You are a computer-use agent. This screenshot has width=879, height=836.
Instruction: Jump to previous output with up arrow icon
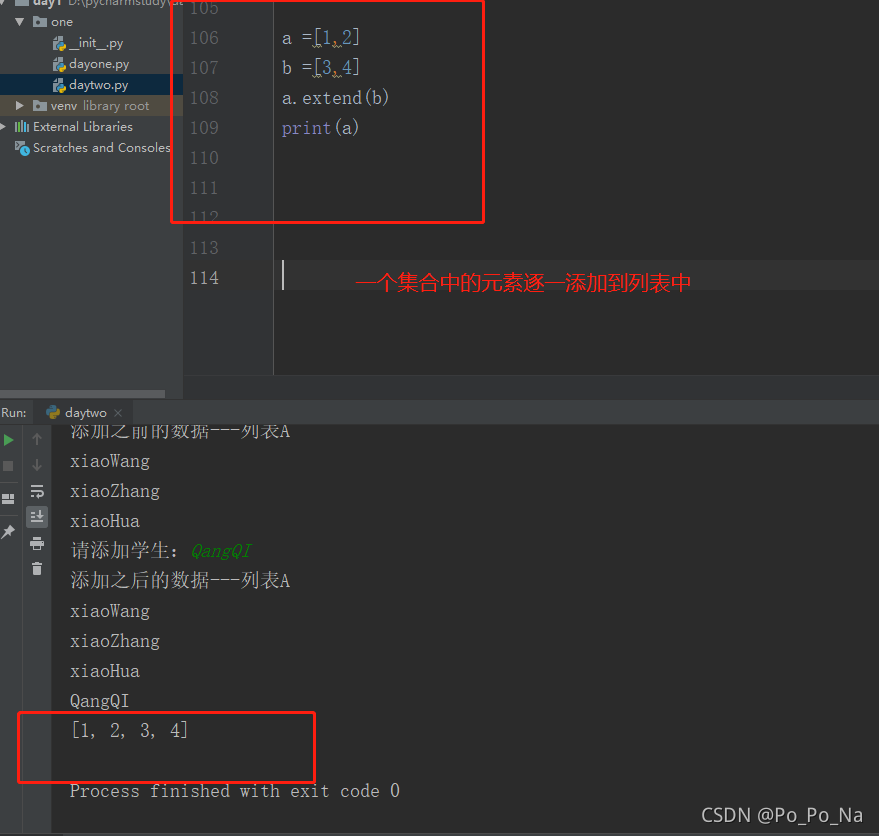click(37, 439)
